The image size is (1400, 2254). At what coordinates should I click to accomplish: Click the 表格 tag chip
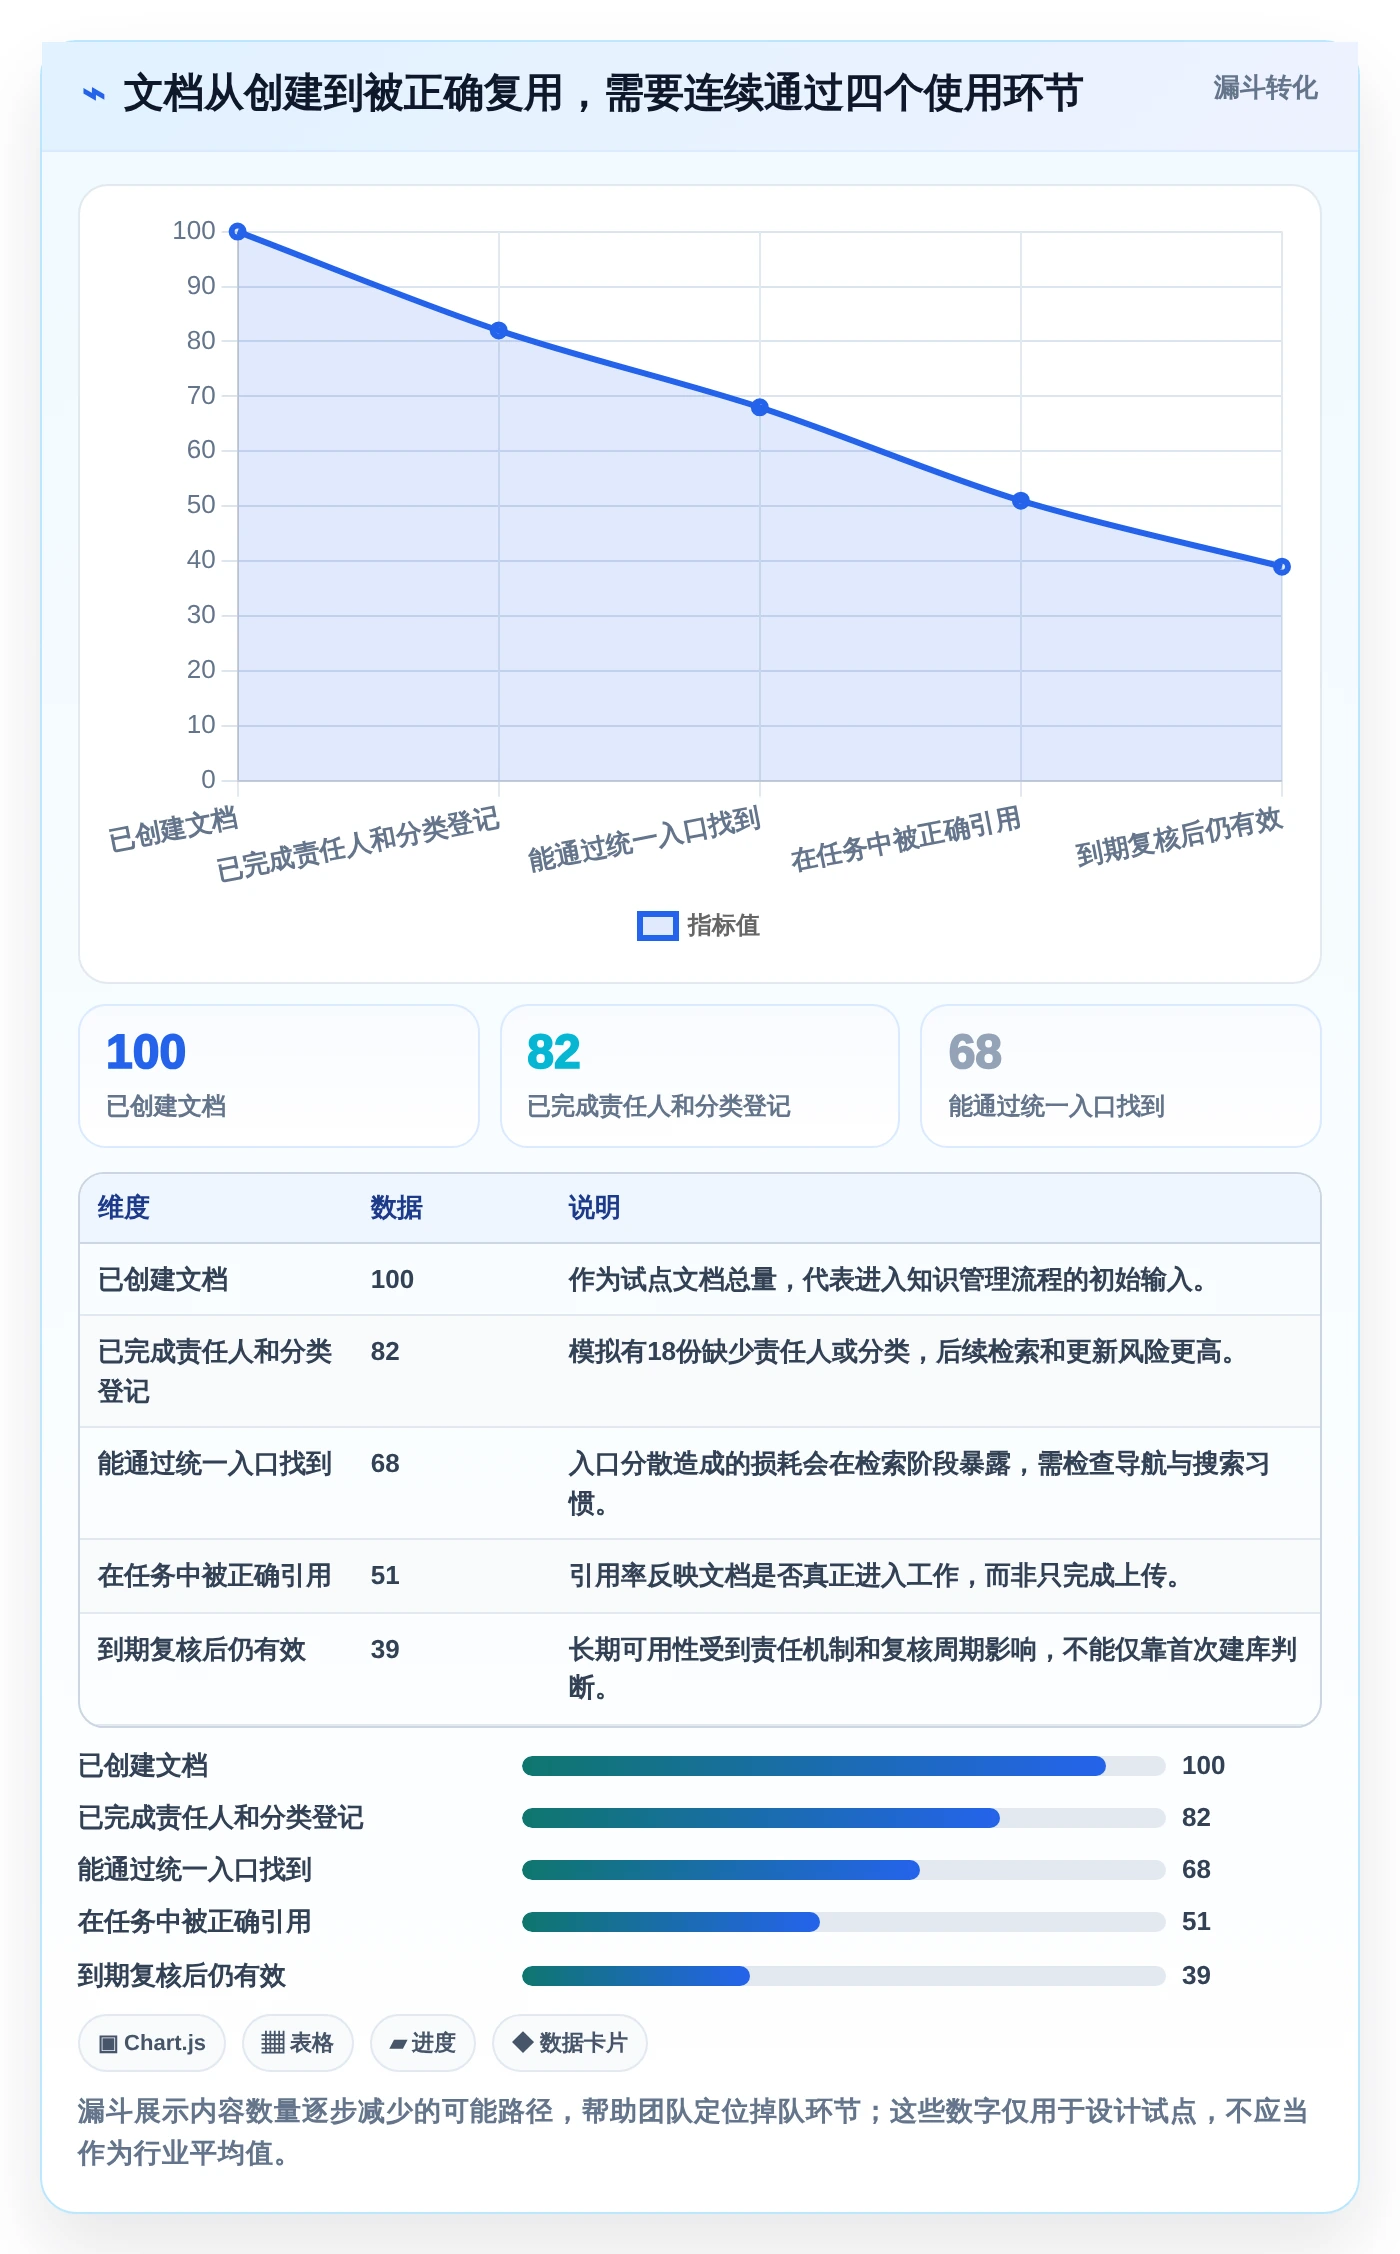coord(298,2043)
